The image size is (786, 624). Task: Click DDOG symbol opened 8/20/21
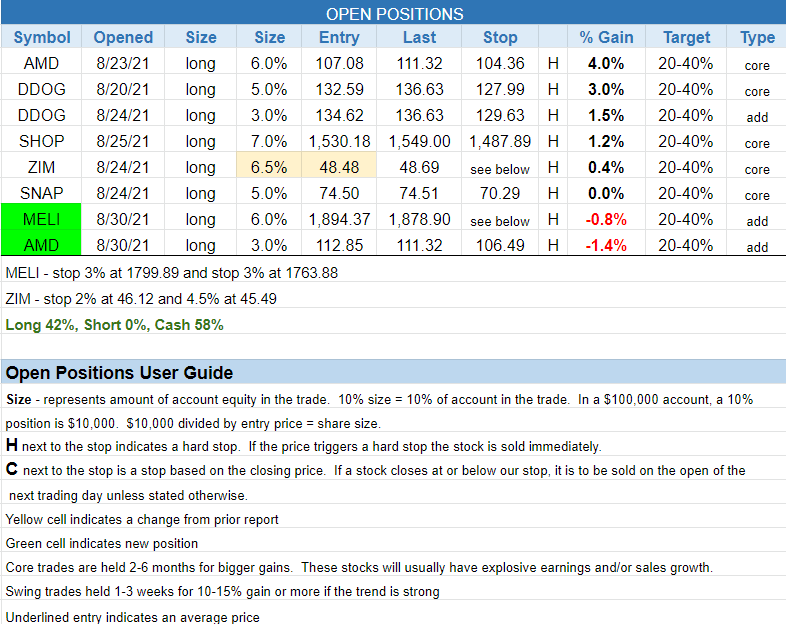41,89
